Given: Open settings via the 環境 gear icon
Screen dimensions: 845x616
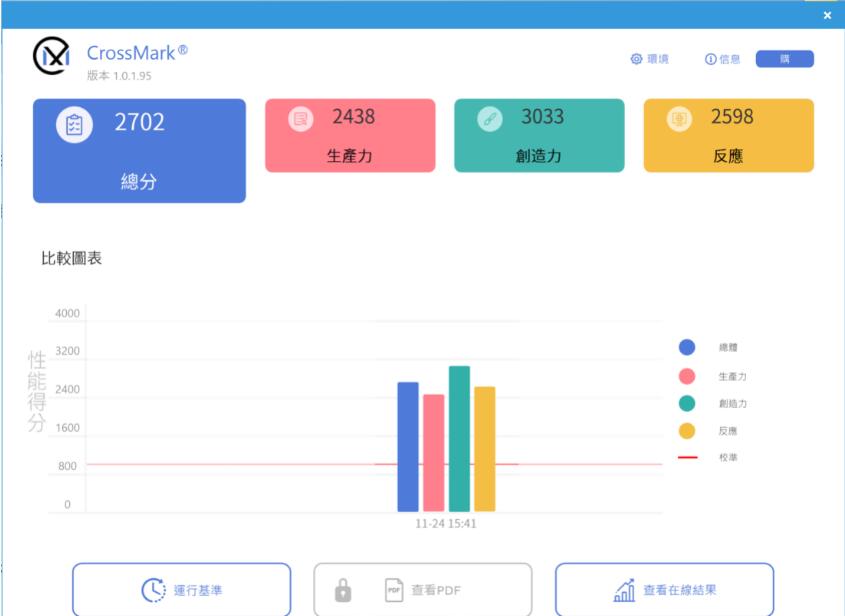Looking at the screenshot, I should tap(636, 59).
